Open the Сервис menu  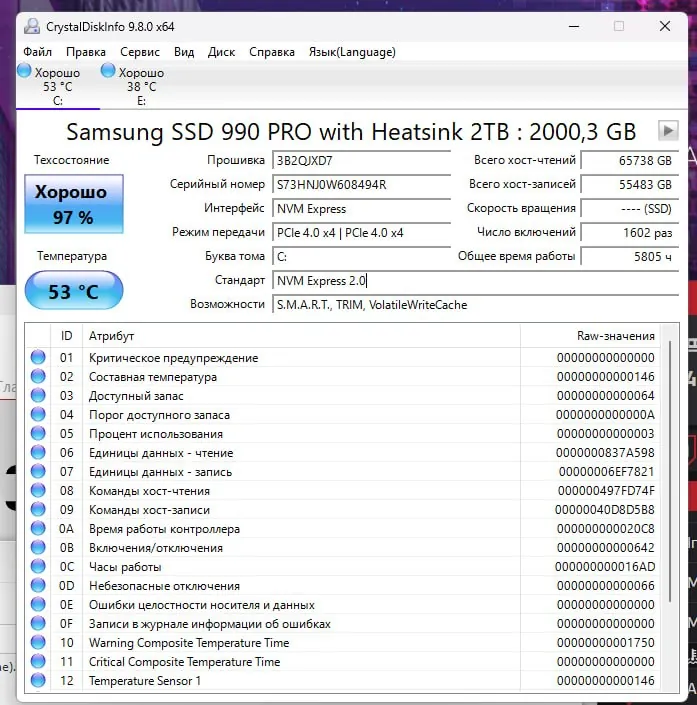click(x=140, y=52)
